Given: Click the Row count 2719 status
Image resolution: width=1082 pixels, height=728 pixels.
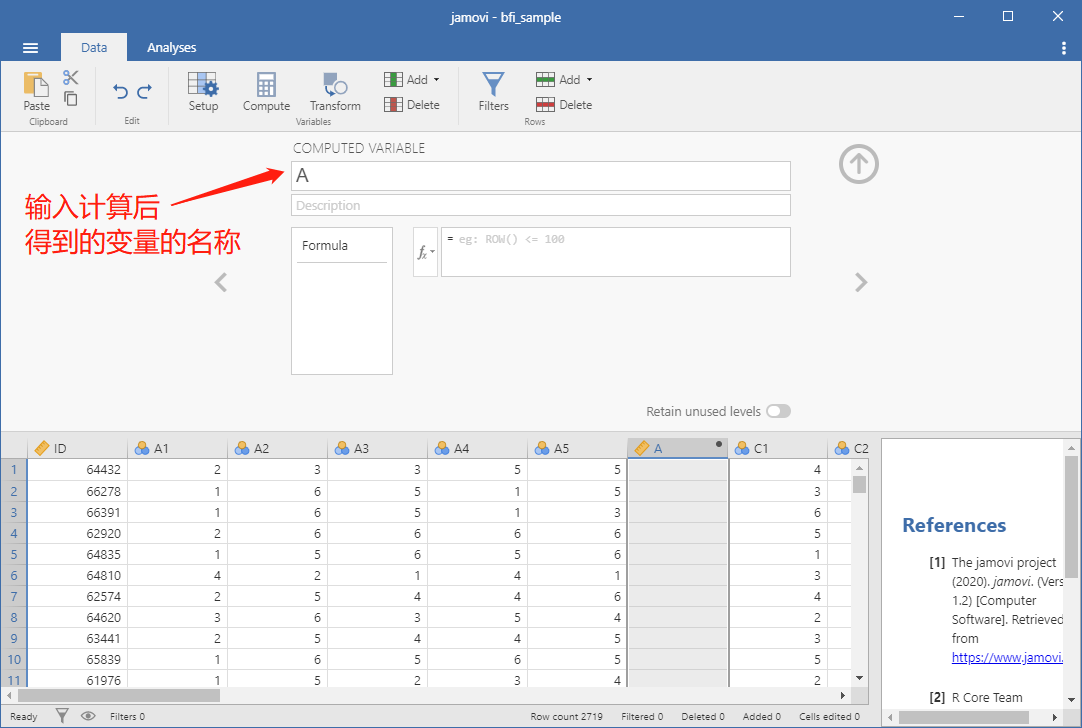Looking at the screenshot, I should 566,716.
